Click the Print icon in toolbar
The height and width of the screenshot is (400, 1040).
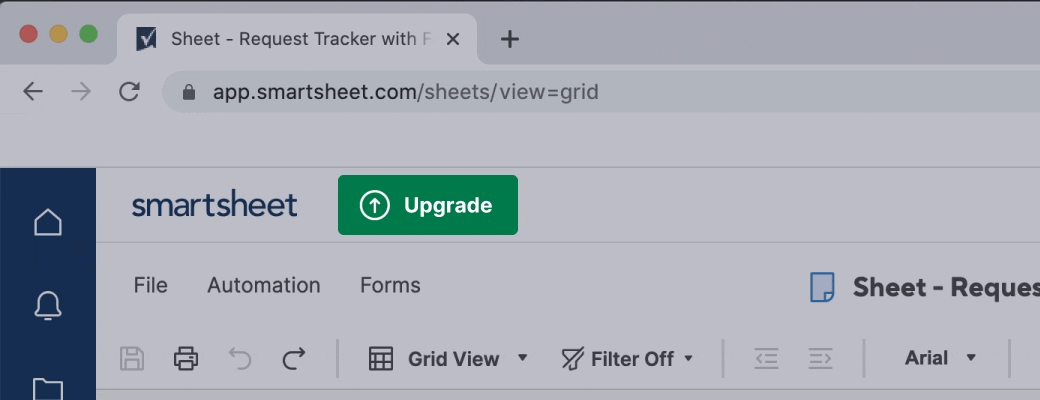pos(186,358)
